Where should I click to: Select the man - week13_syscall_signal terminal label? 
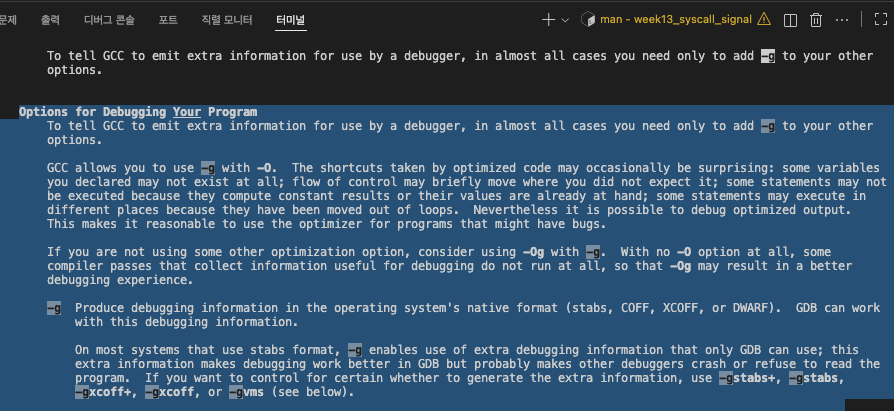676,20
